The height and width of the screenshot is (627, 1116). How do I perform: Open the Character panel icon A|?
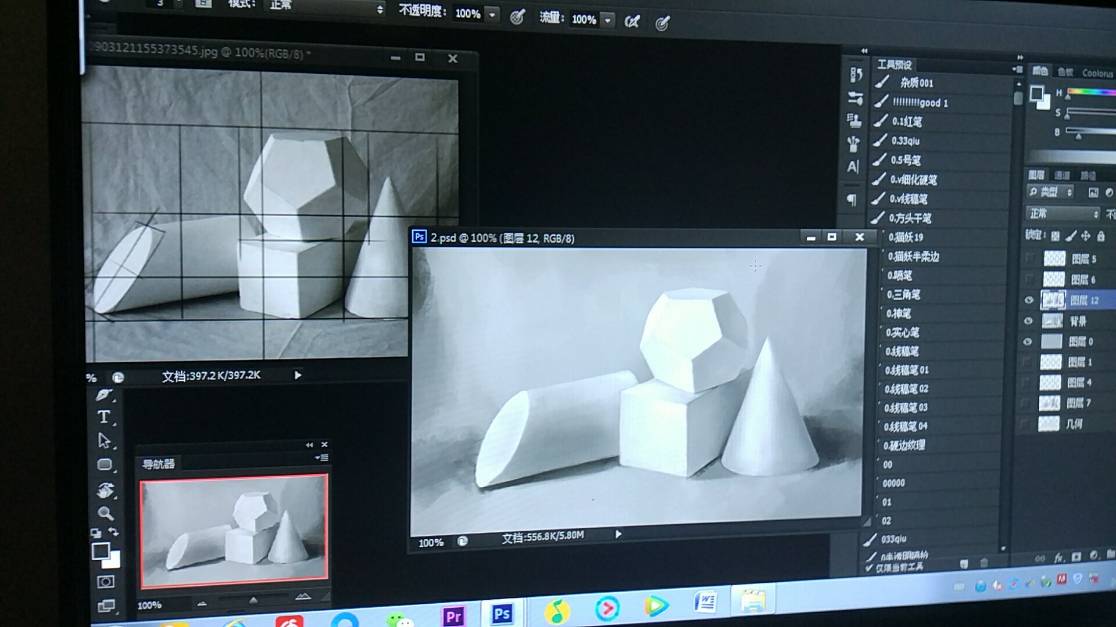853,167
